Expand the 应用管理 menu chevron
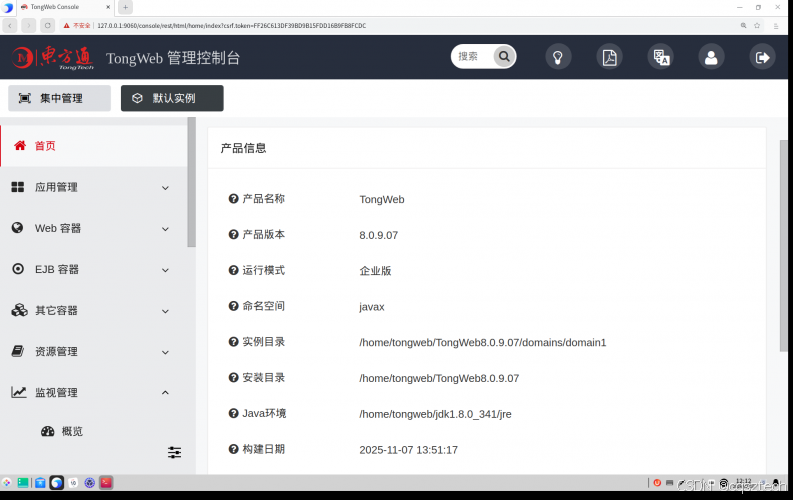Screen dimensions: 793x500 [165, 188]
